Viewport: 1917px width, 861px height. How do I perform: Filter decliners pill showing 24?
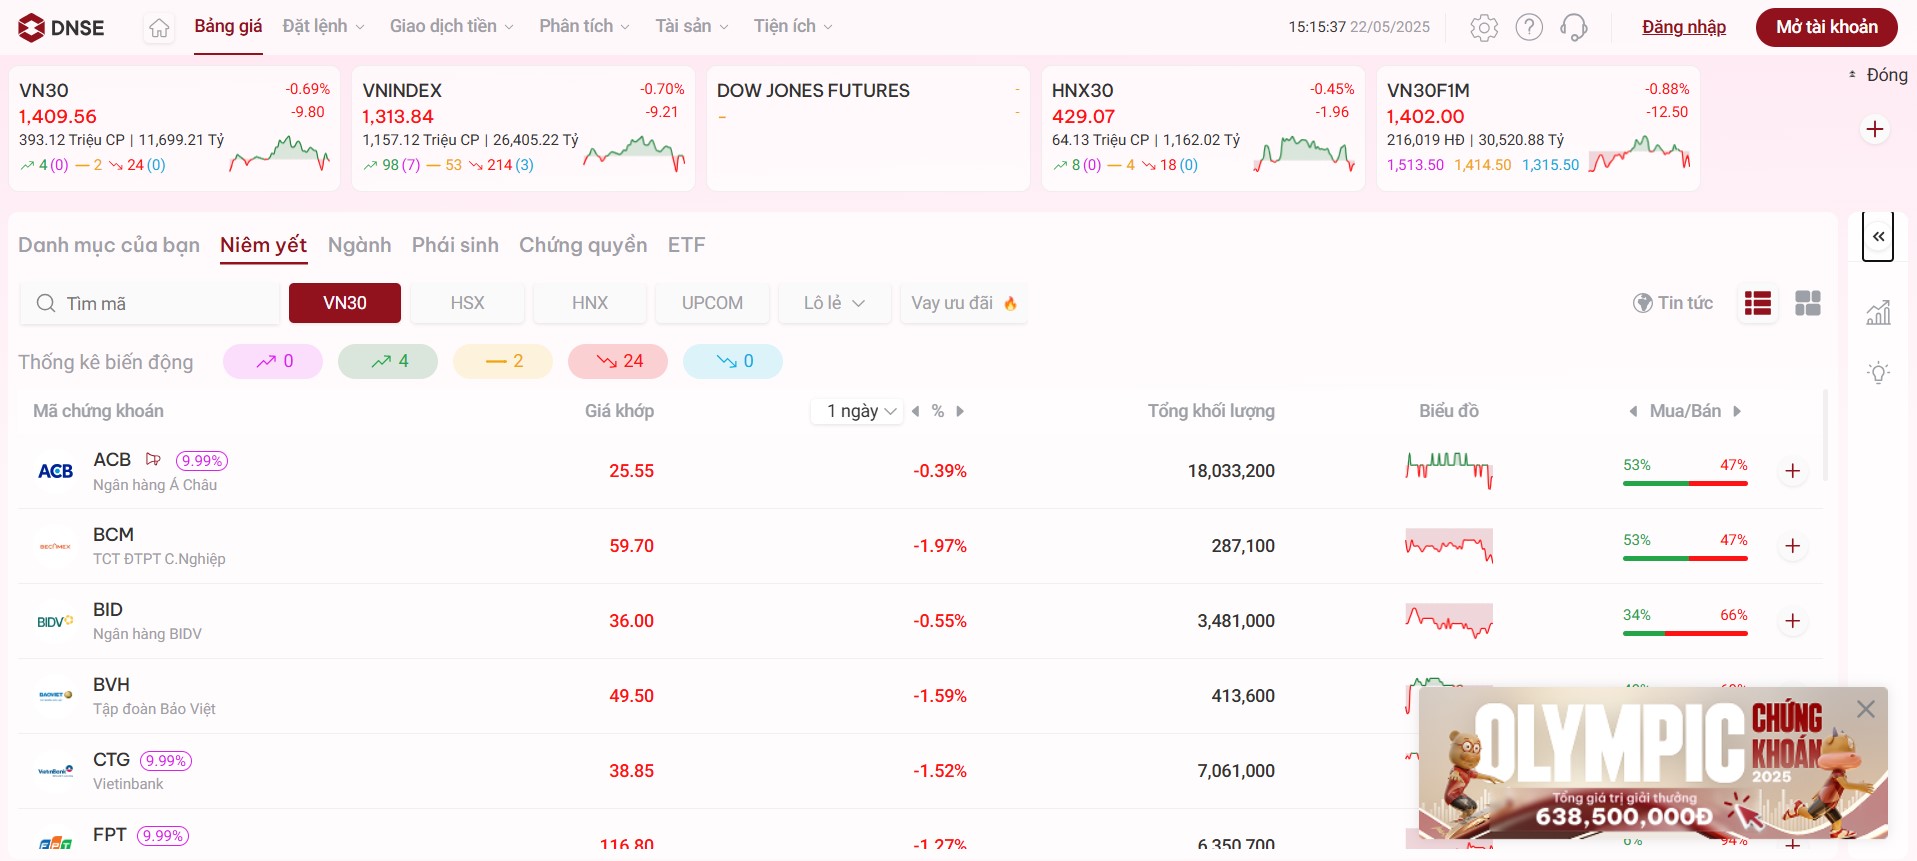pos(618,361)
